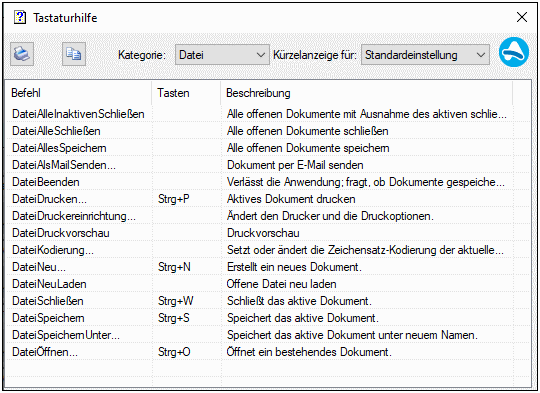Image resolution: width=540 pixels, height=393 pixels.
Task: Click the Tastaturhilfe help icon in title bar
Action: click(x=20, y=17)
